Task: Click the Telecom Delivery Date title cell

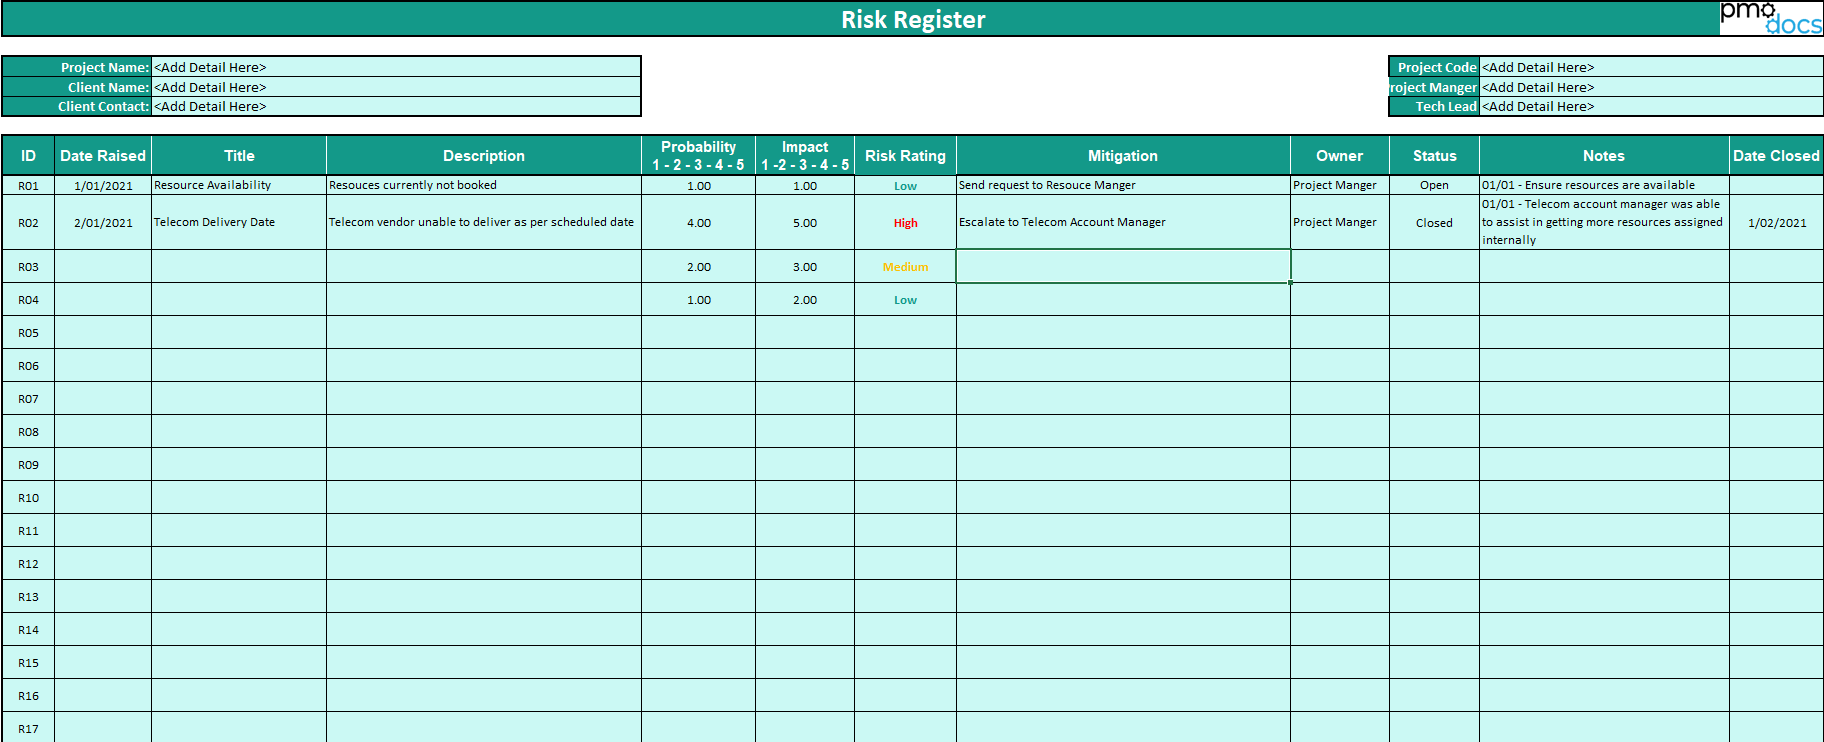Action: coord(239,222)
